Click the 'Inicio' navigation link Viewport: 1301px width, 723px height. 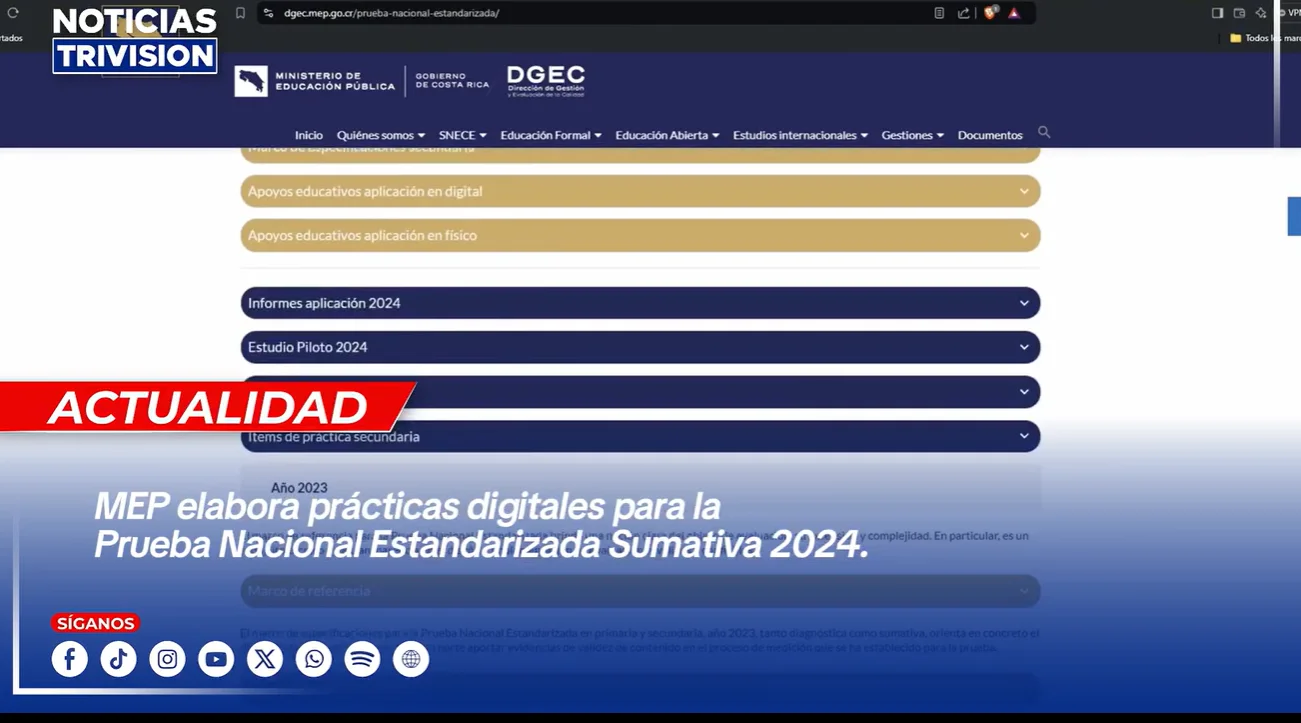[309, 135]
